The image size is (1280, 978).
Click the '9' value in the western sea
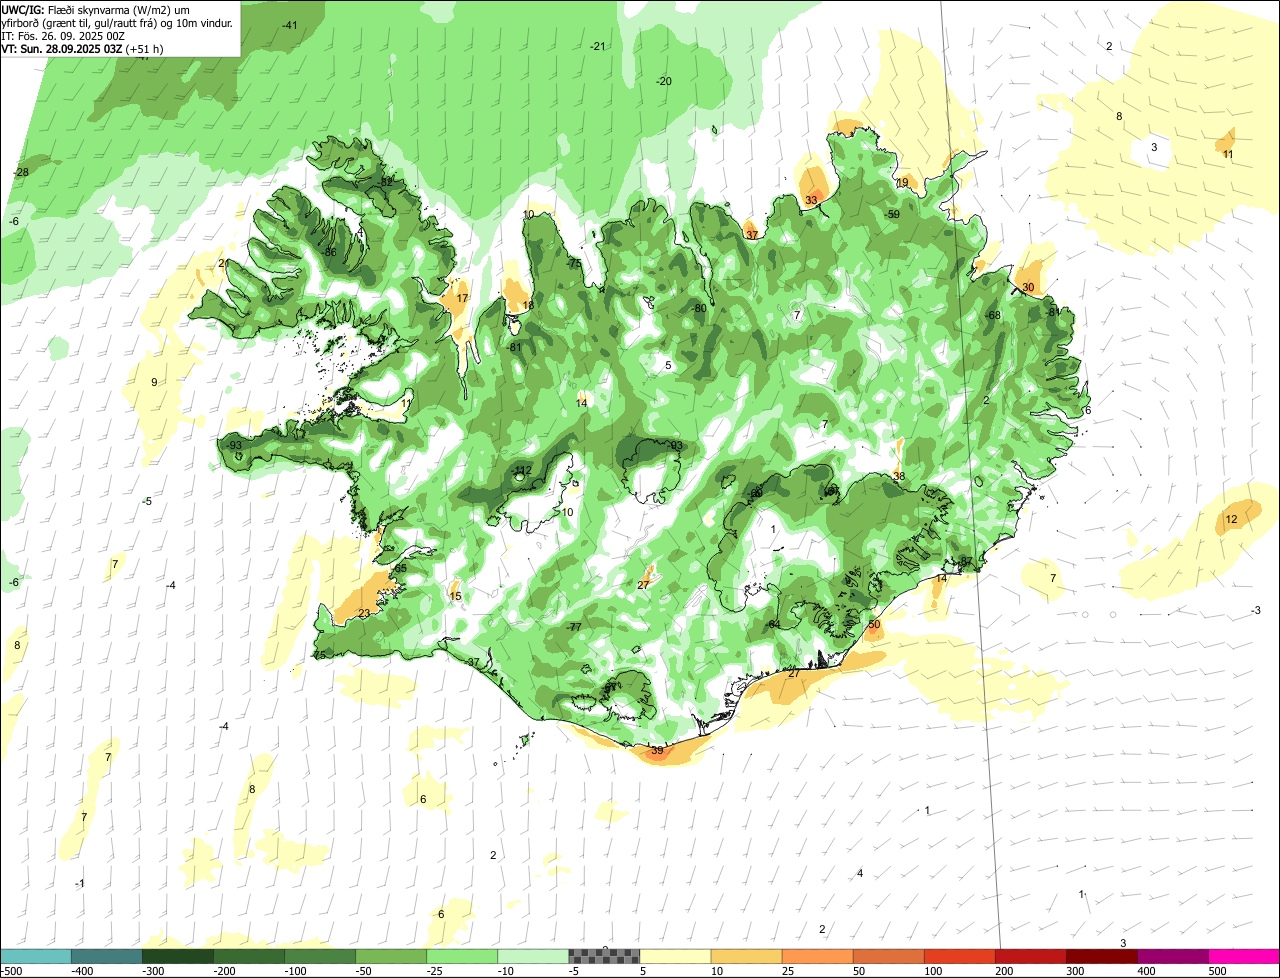(x=154, y=382)
